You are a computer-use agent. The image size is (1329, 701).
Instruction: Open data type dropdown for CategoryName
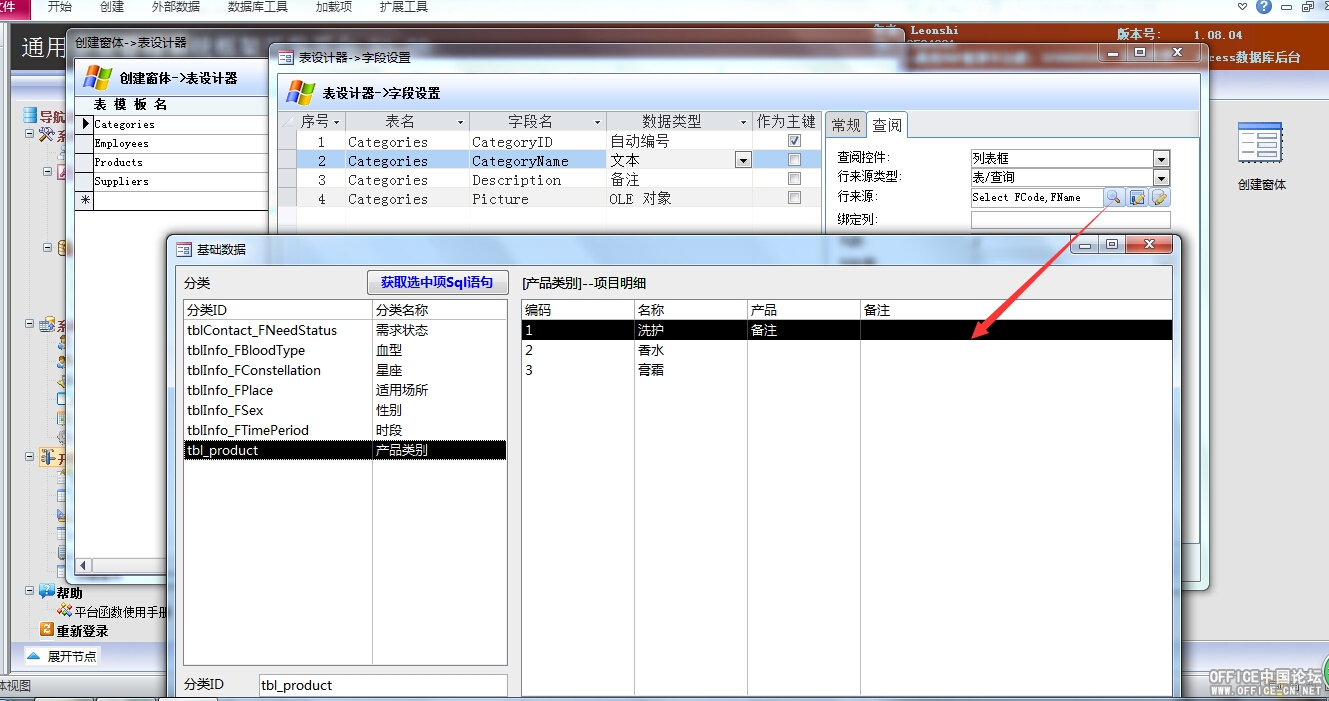[x=743, y=160]
